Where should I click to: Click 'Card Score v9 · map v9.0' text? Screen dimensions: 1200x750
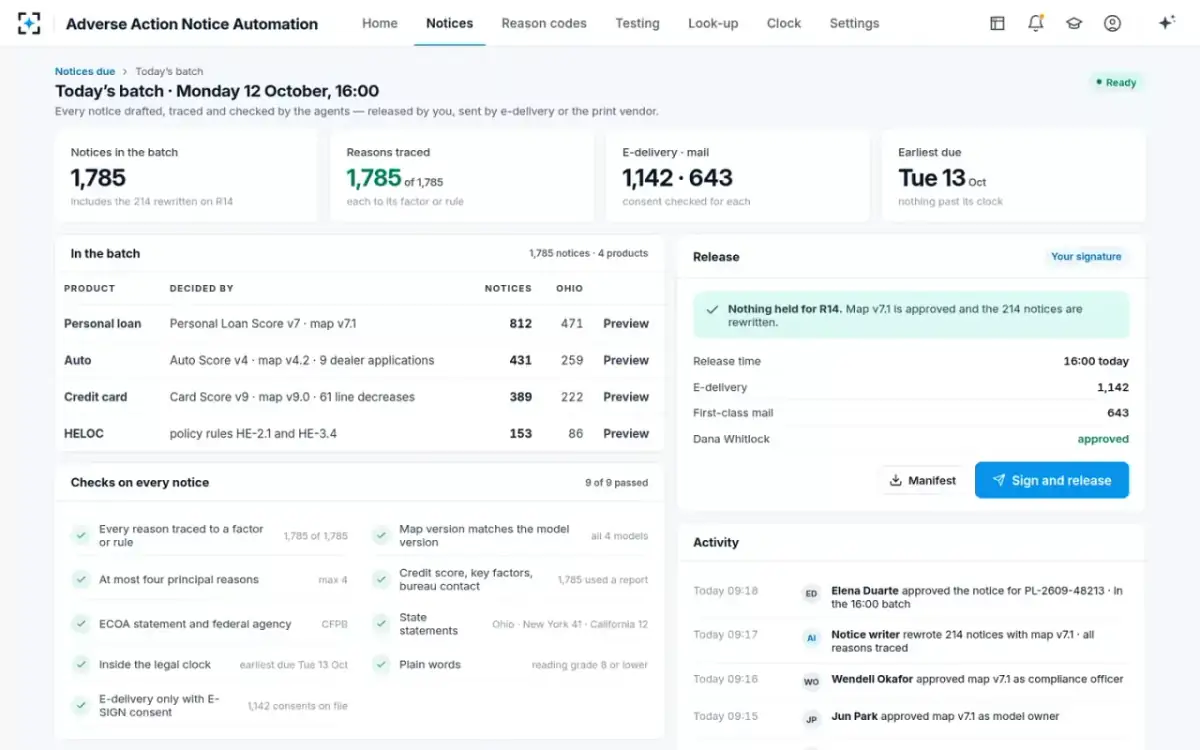tap(240, 397)
